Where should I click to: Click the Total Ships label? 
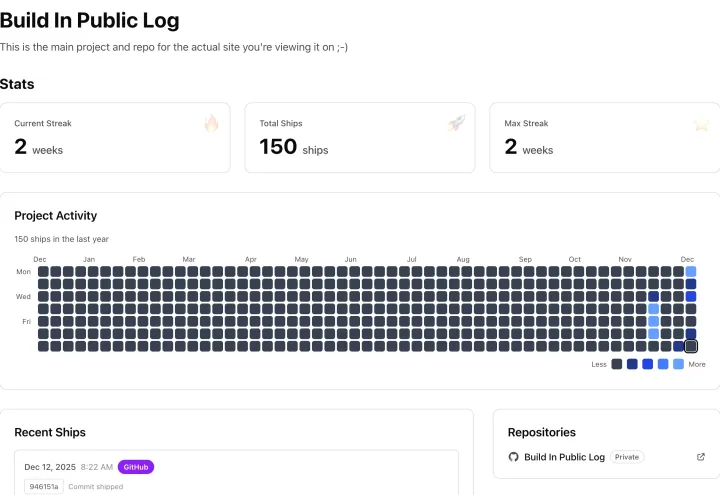281,123
